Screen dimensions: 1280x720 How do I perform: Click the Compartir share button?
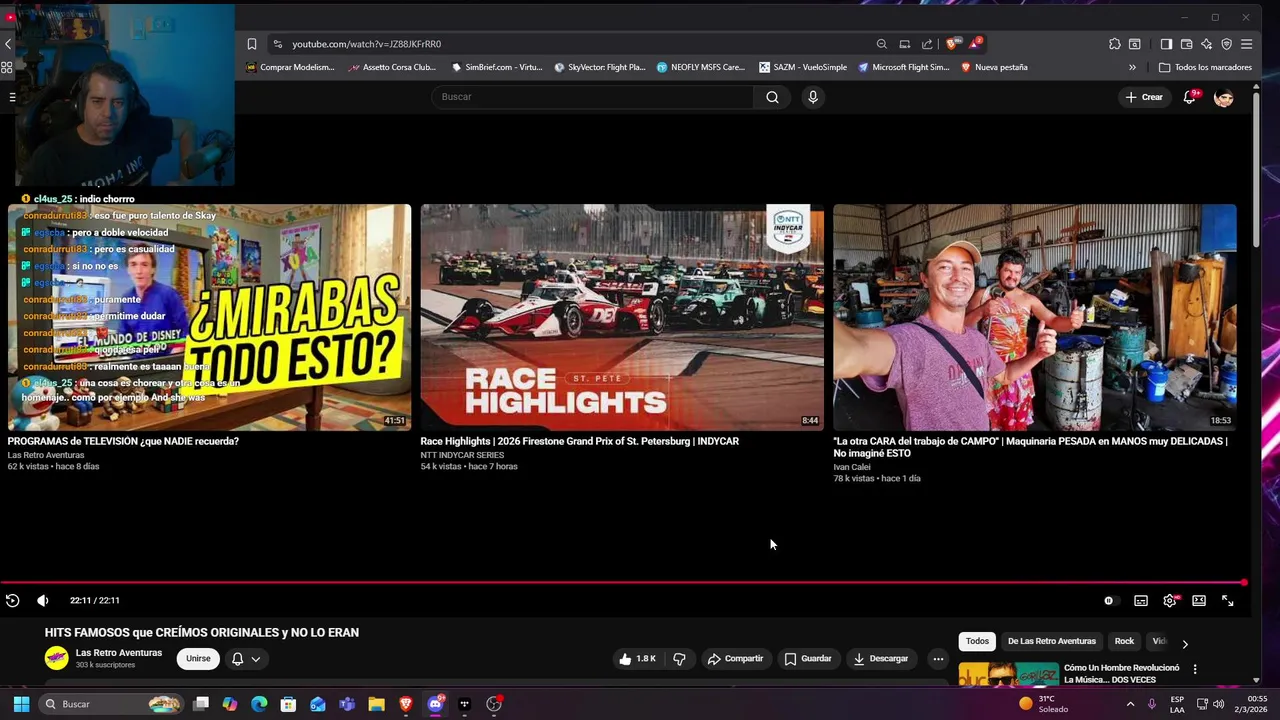click(x=735, y=658)
